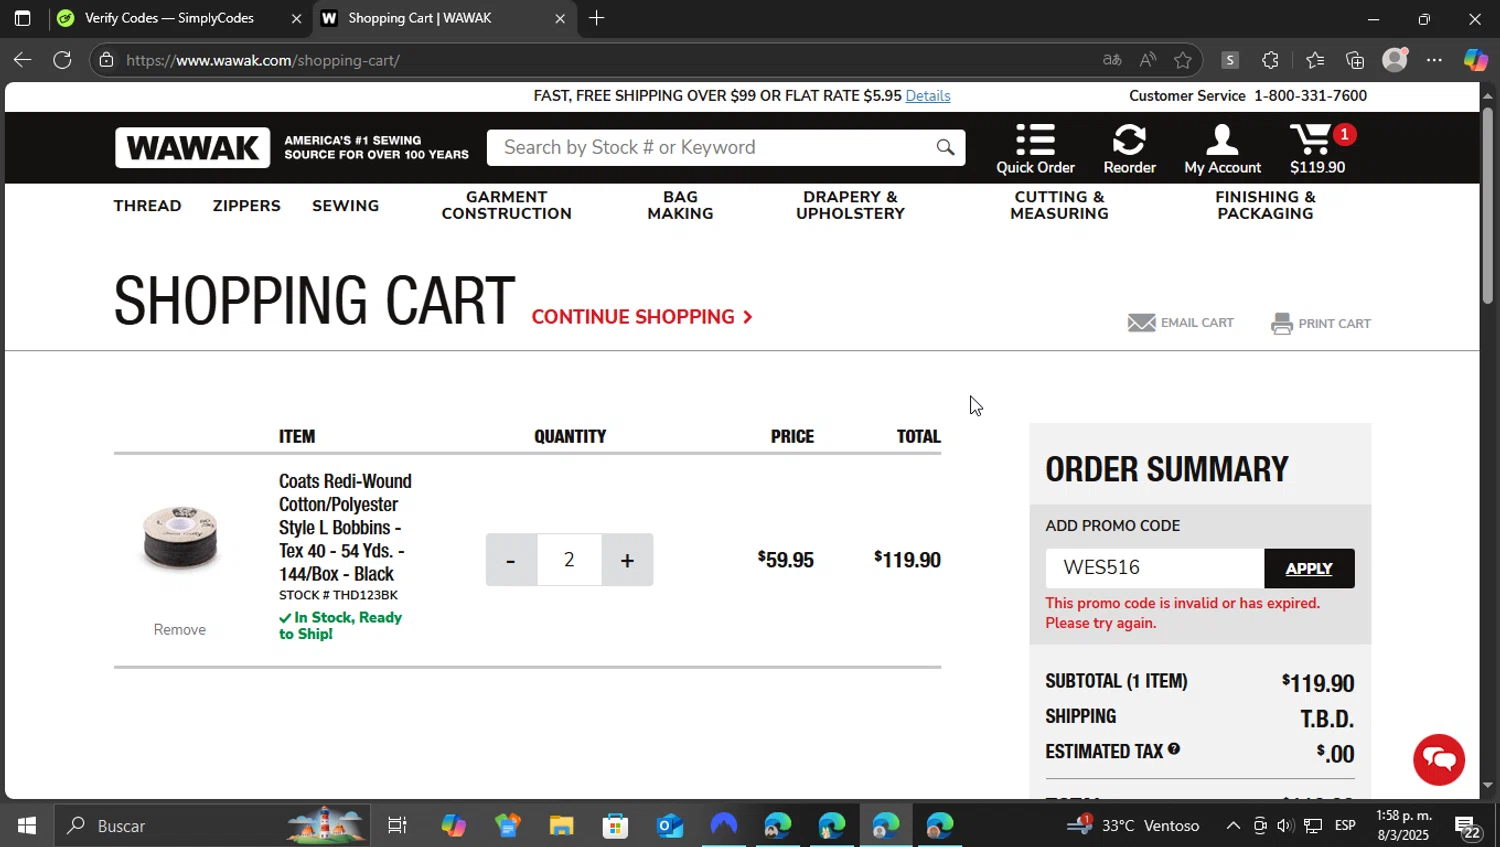Screen dimensions: 1500x847
Task: Increase quantity with the plus button
Action: point(627,560)
